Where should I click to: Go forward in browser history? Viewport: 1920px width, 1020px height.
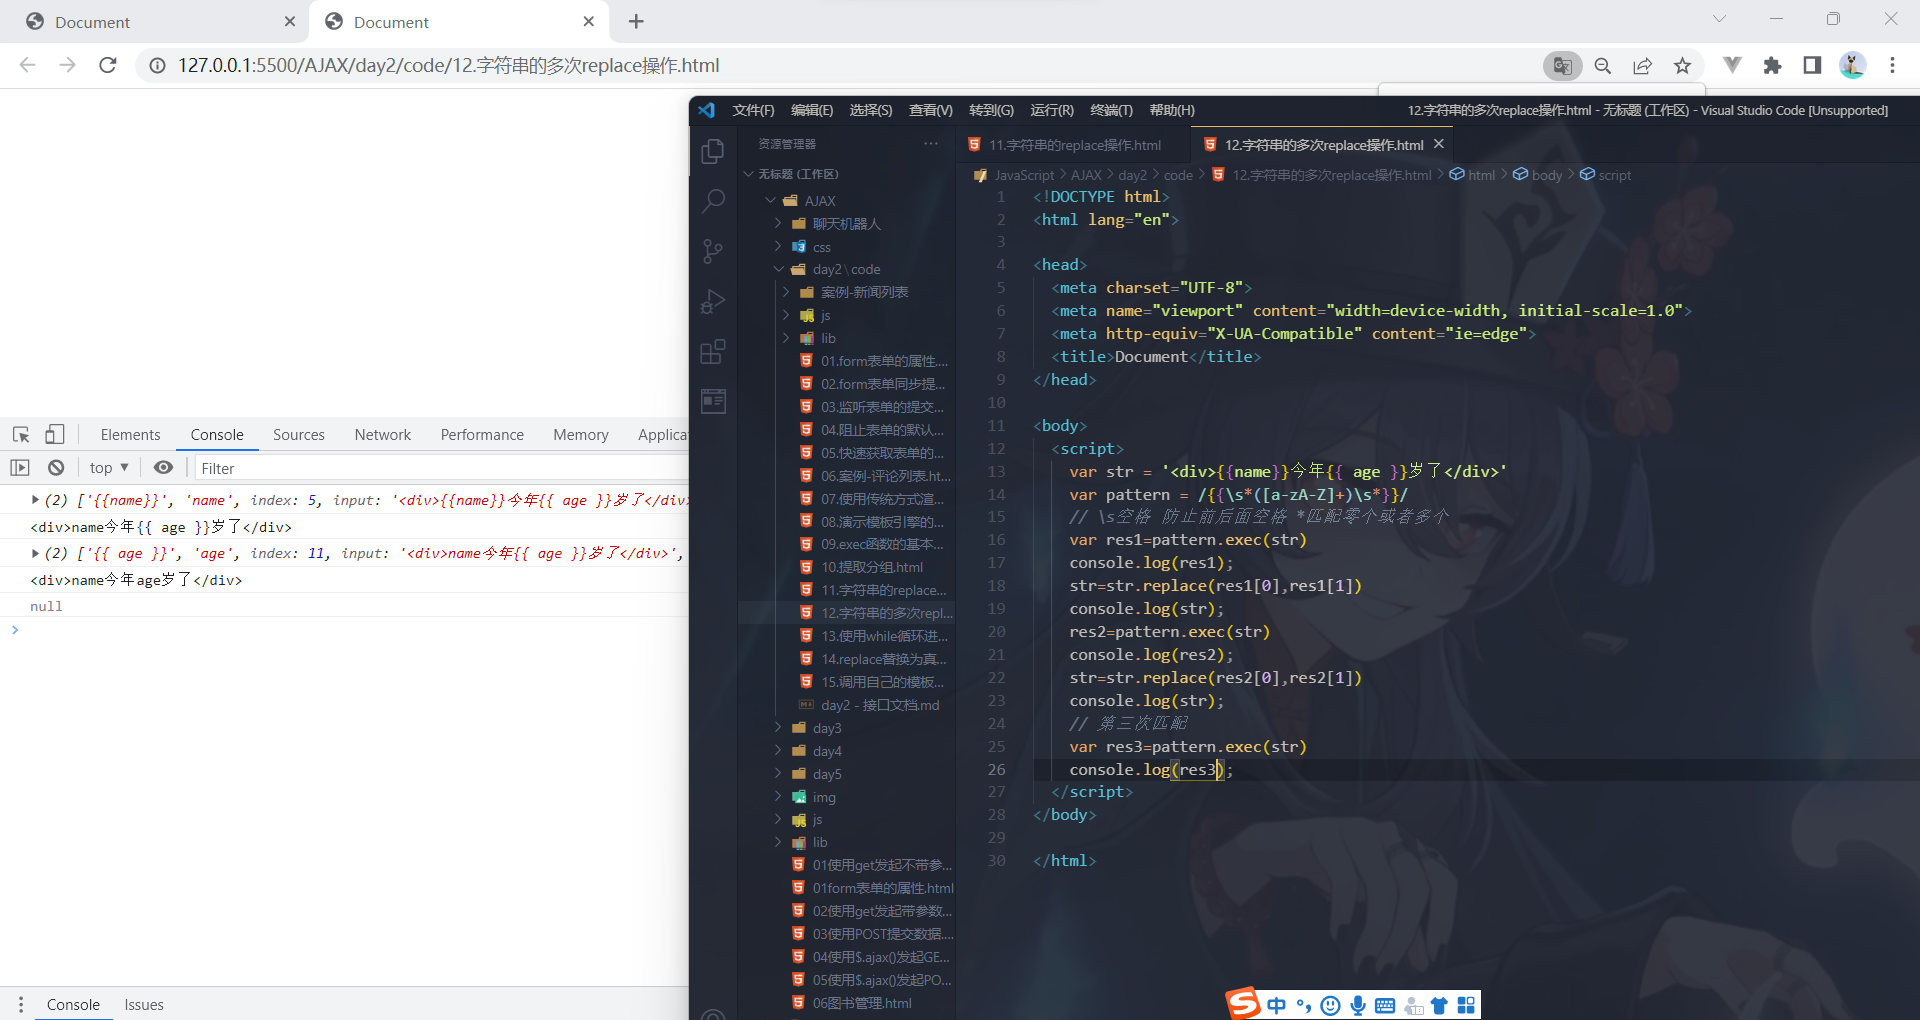[x=67, y=65]
